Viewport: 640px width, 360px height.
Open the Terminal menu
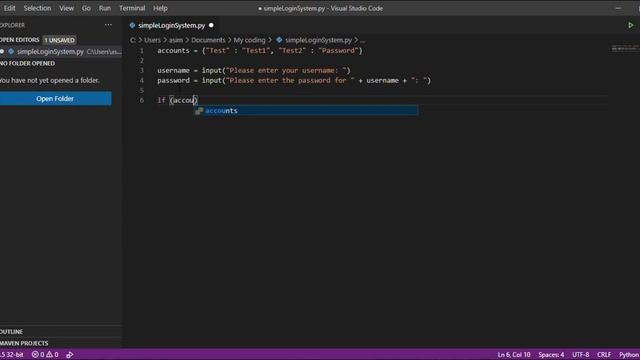pos(132,8)
